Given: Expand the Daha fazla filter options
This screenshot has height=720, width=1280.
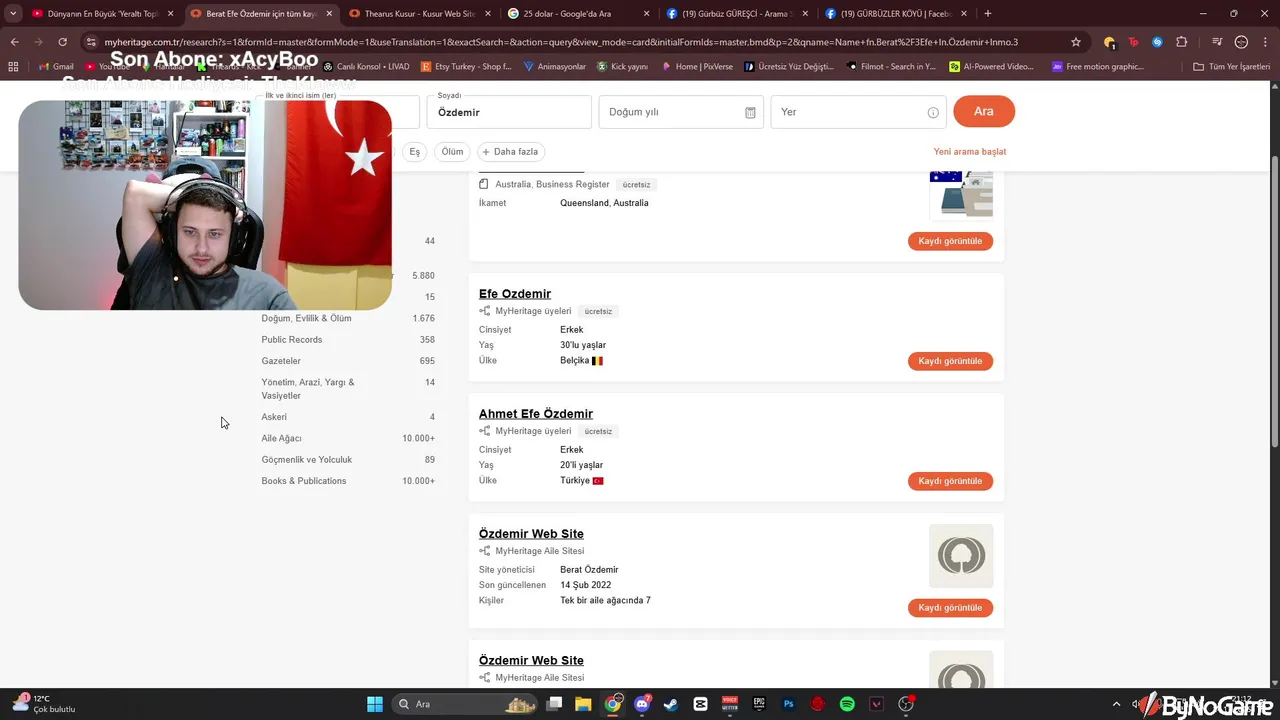Looking at the screenshot, I should (x=510, y=152).
